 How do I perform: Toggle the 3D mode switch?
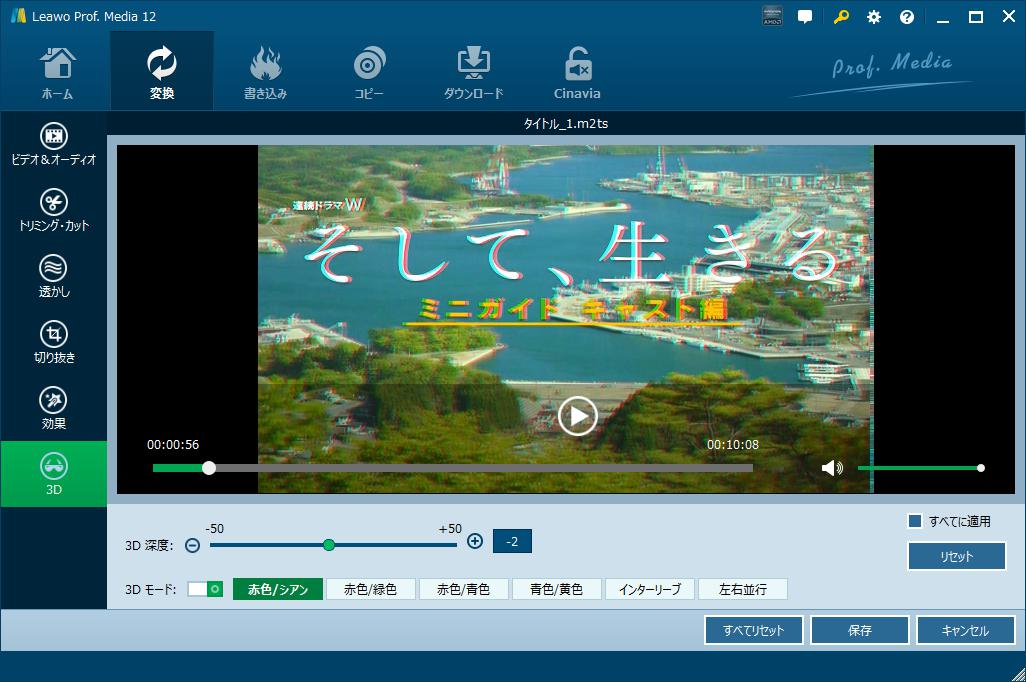(x=205, y=589)
